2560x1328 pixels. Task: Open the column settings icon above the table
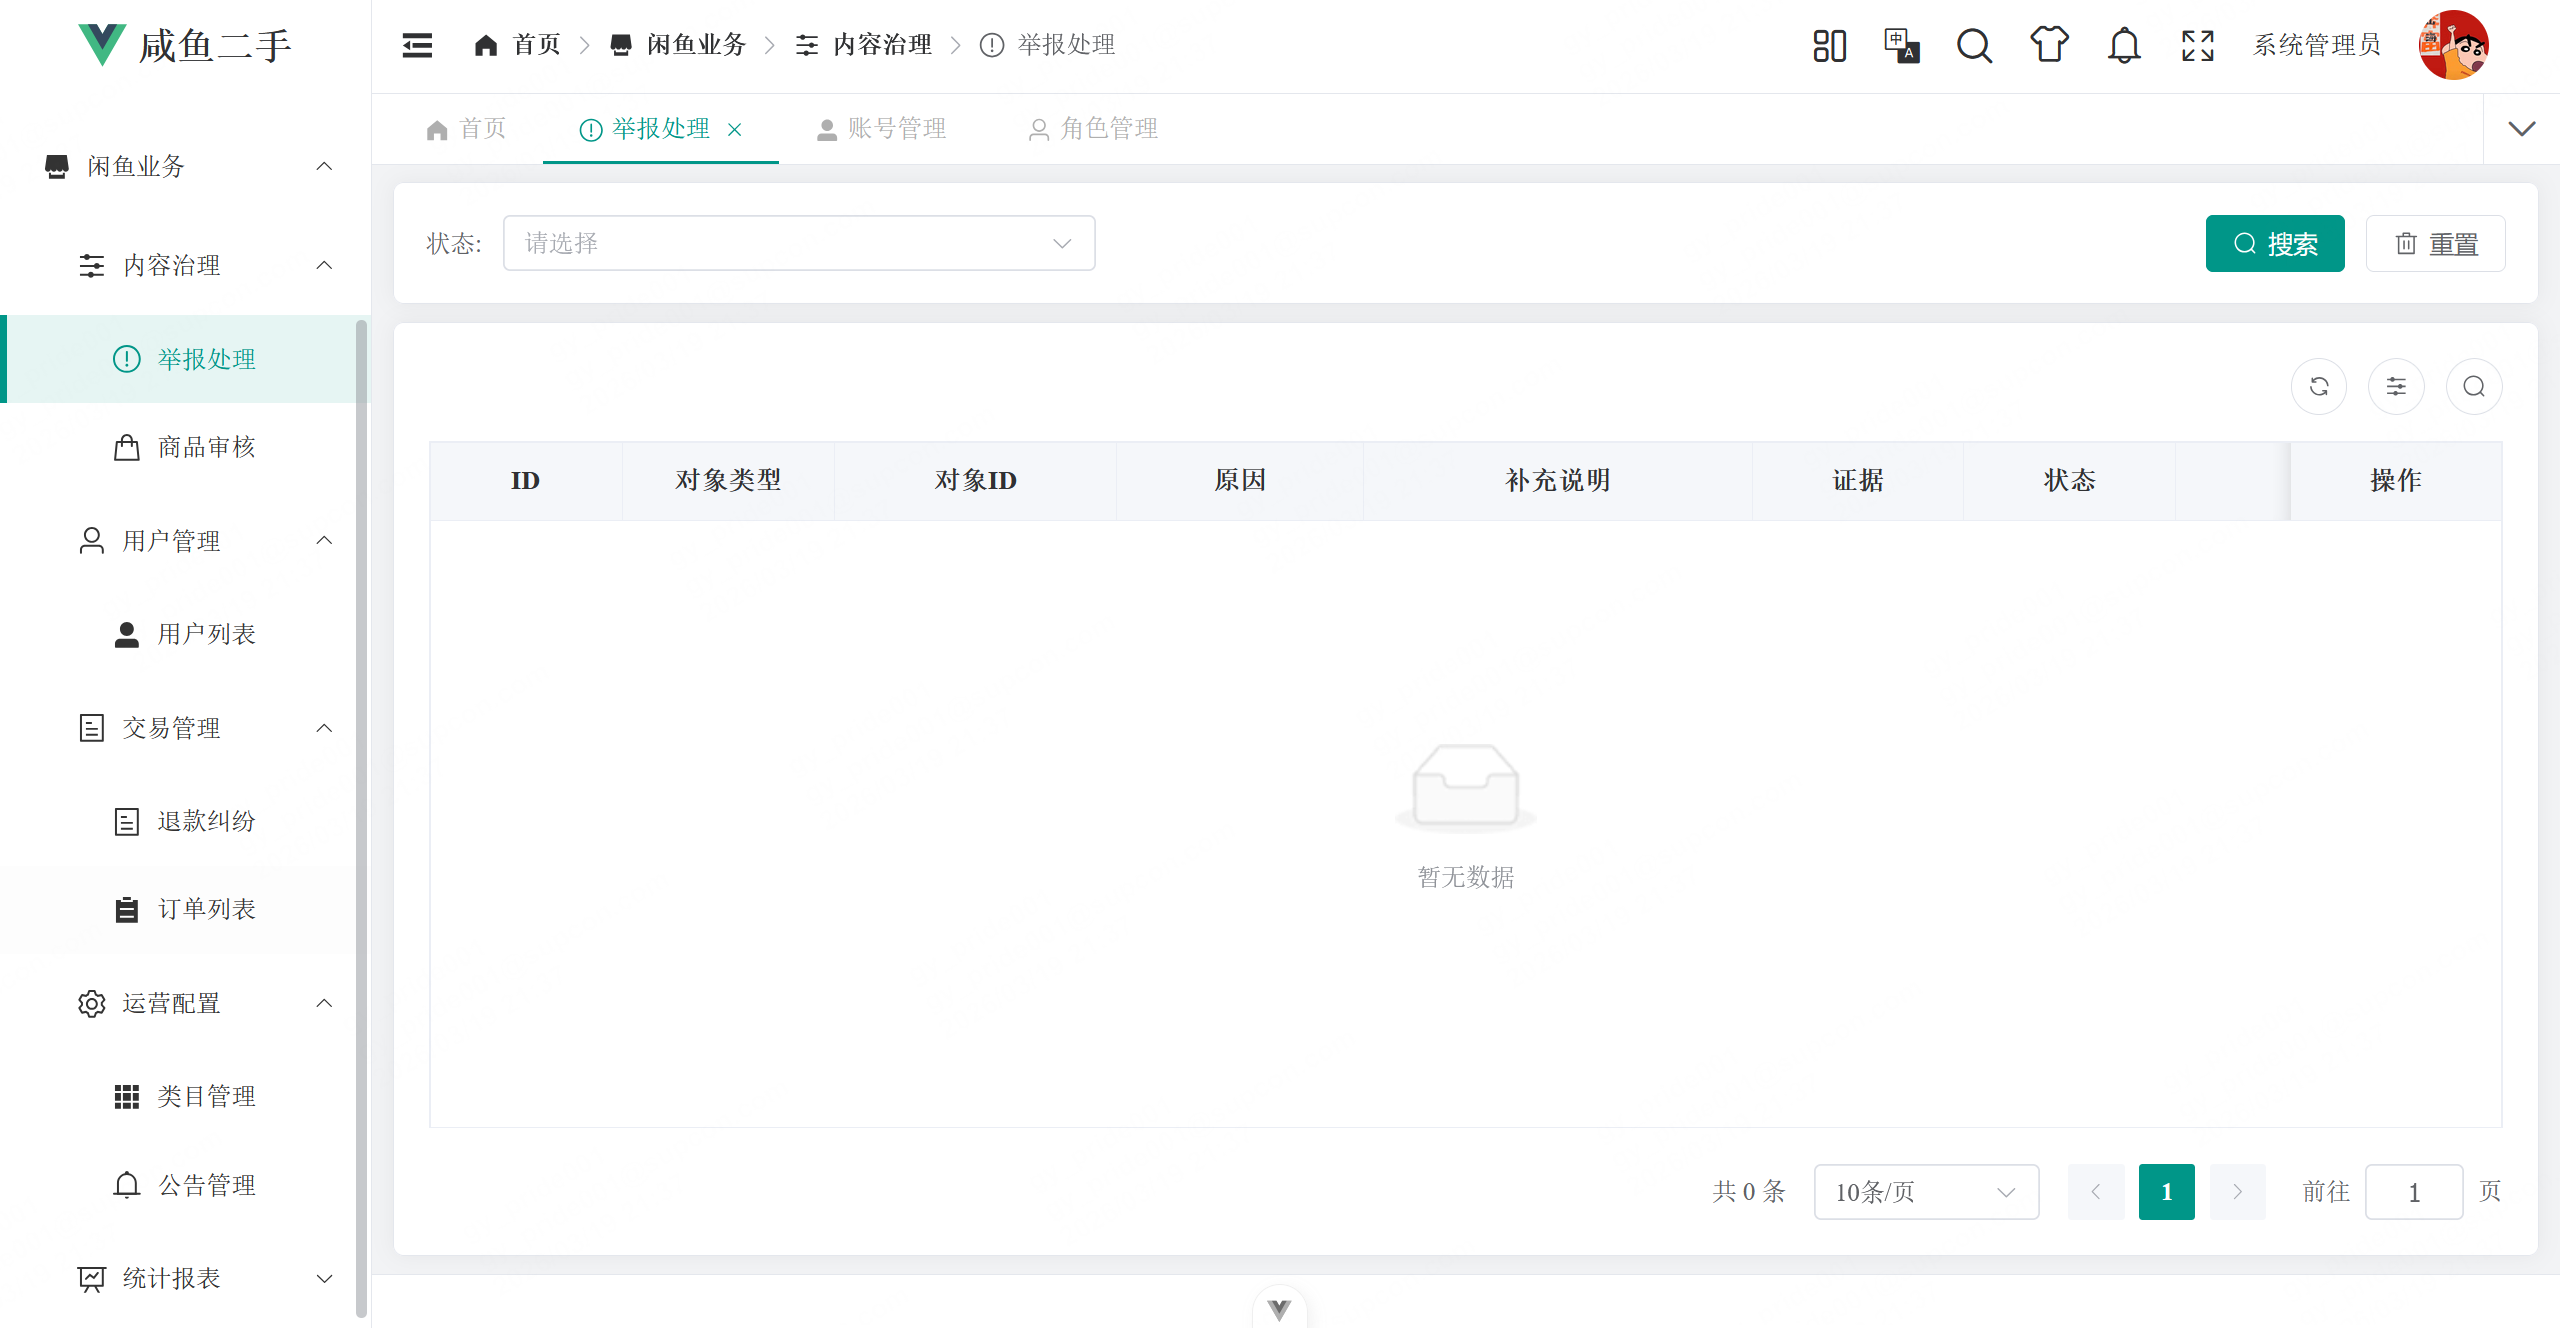pyautogui.click(x=2396, y=386)
